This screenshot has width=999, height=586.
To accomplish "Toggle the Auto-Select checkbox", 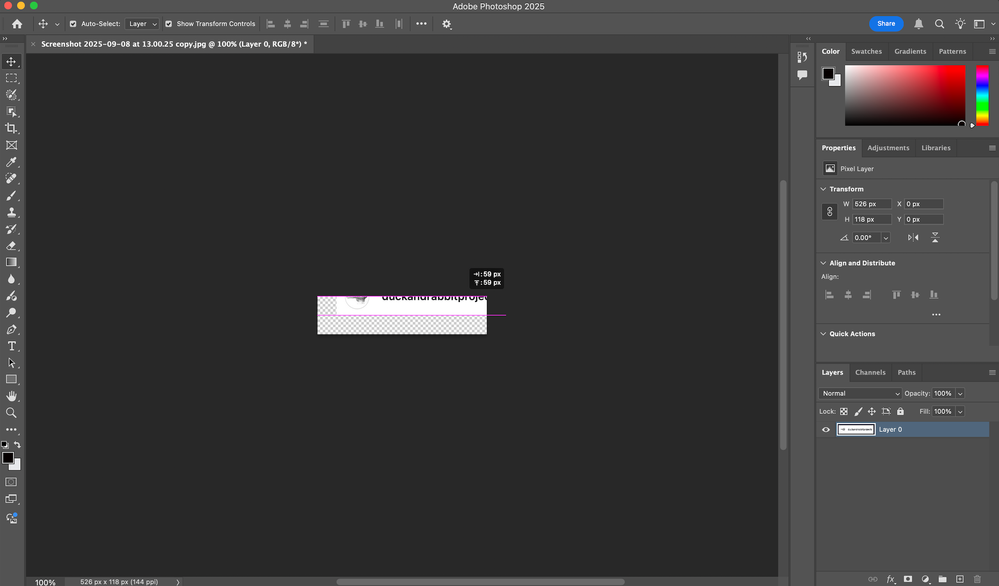I will coord(73,24).
